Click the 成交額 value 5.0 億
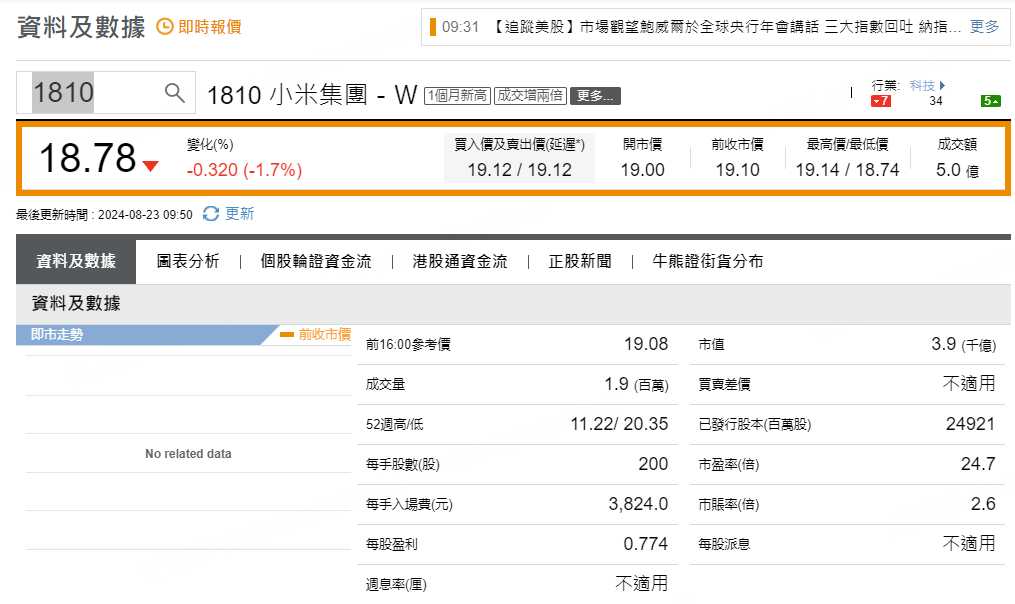 click(957, 170)
